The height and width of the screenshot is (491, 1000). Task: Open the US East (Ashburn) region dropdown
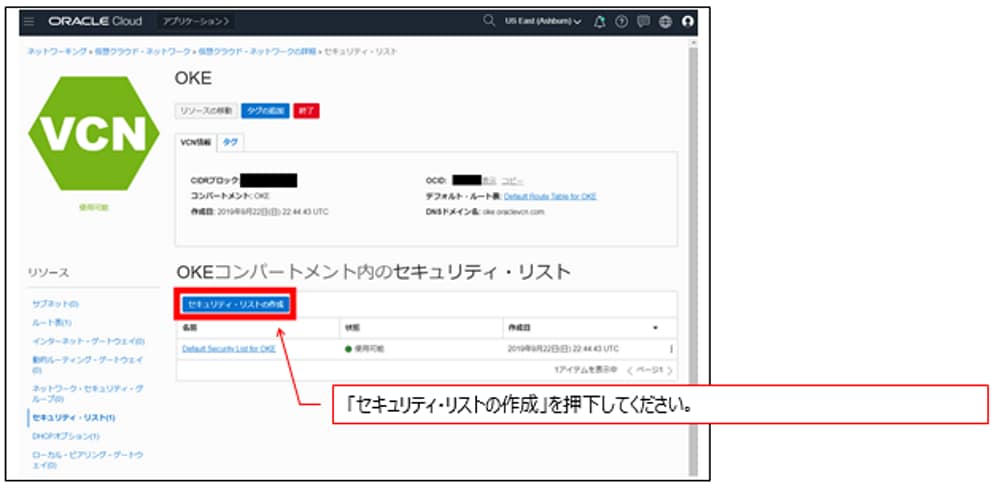[x=543, y=22]
